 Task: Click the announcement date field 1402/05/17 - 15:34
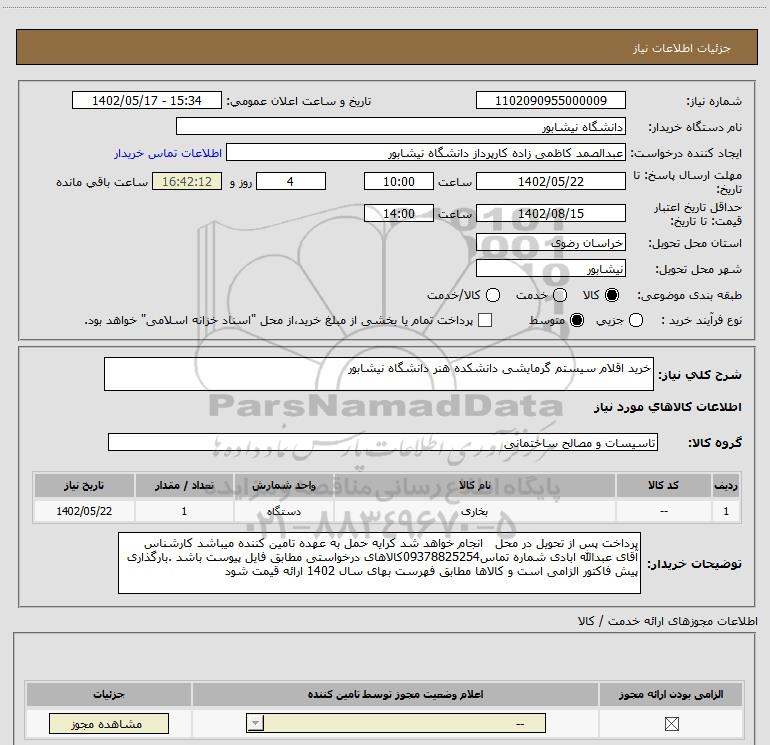[147, 100]
